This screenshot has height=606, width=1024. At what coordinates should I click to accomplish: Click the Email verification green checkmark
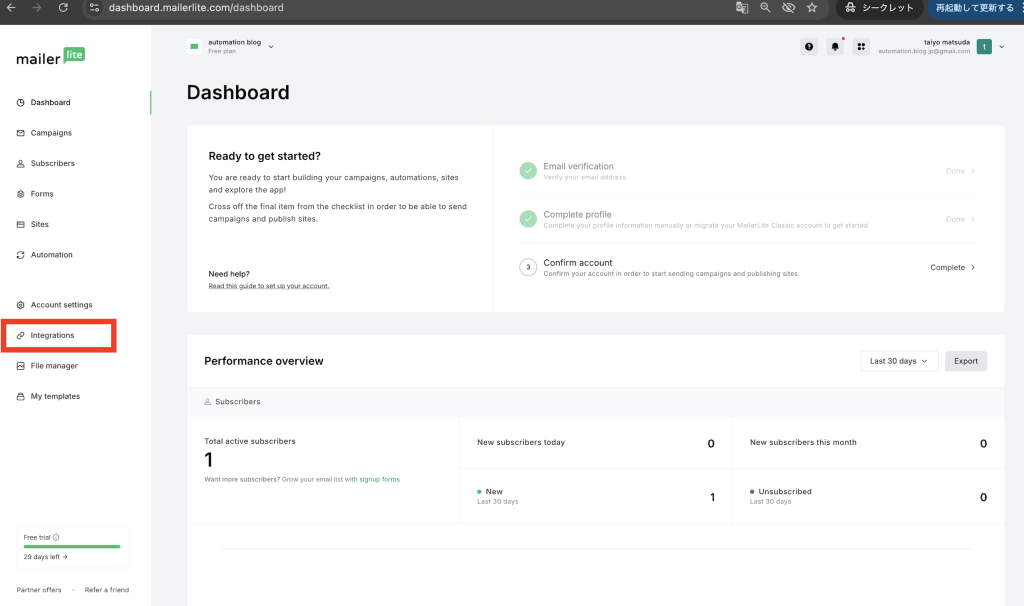click(x=528, y=171)
